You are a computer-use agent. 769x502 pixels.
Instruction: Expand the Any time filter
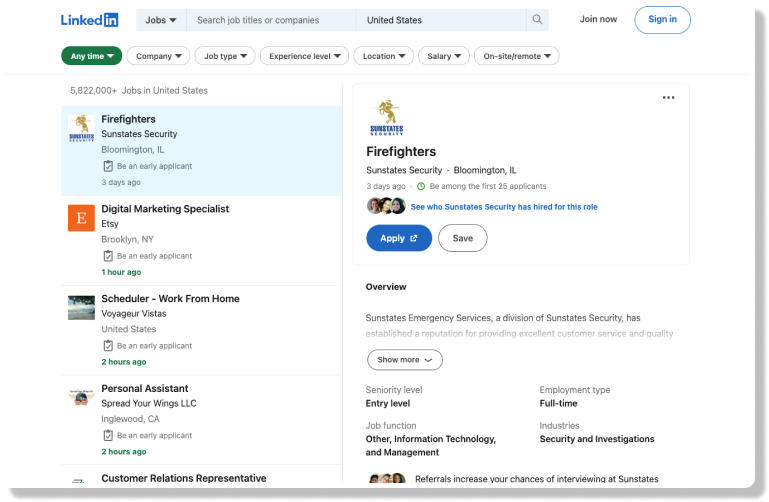click(92, 56)
